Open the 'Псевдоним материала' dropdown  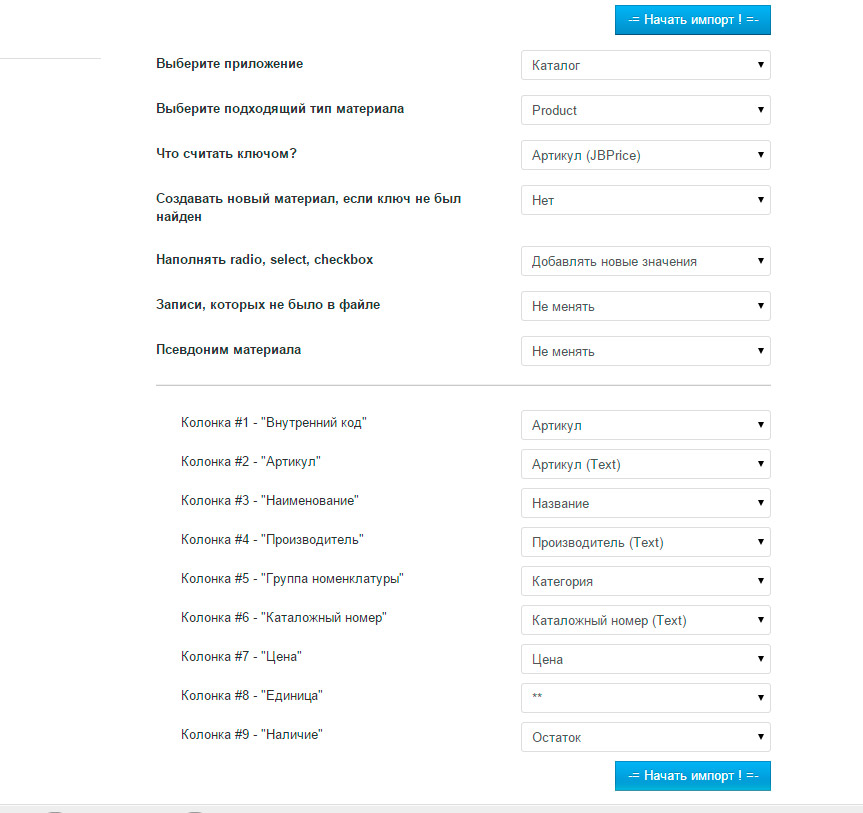tap(645, 351)
